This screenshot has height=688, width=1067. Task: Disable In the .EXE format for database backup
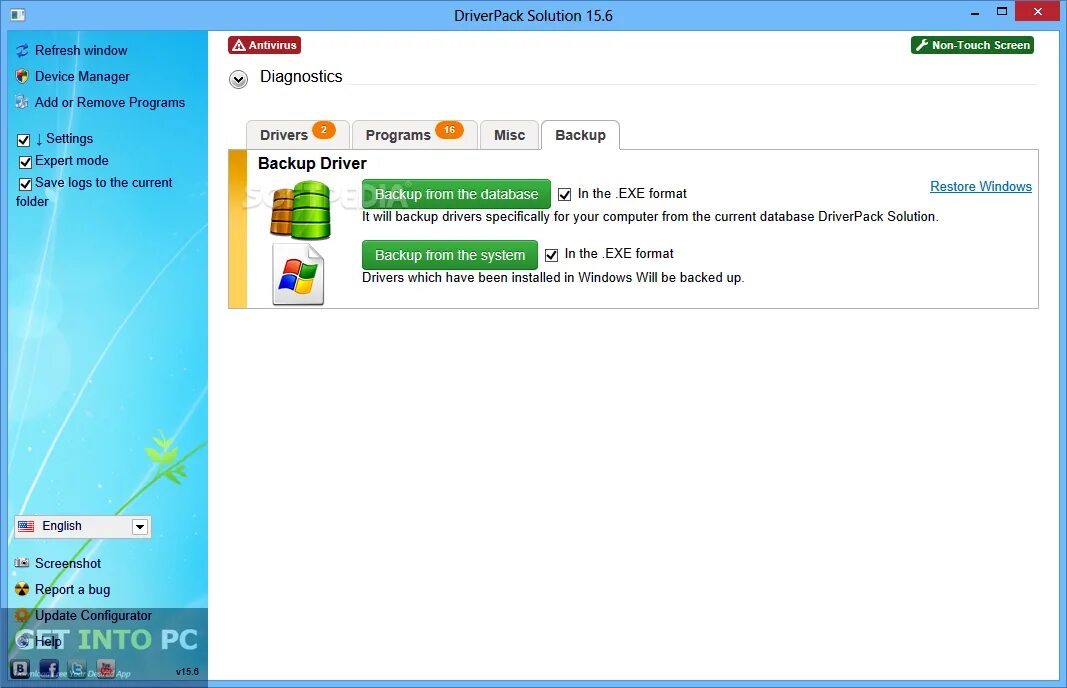pos(565,194)
